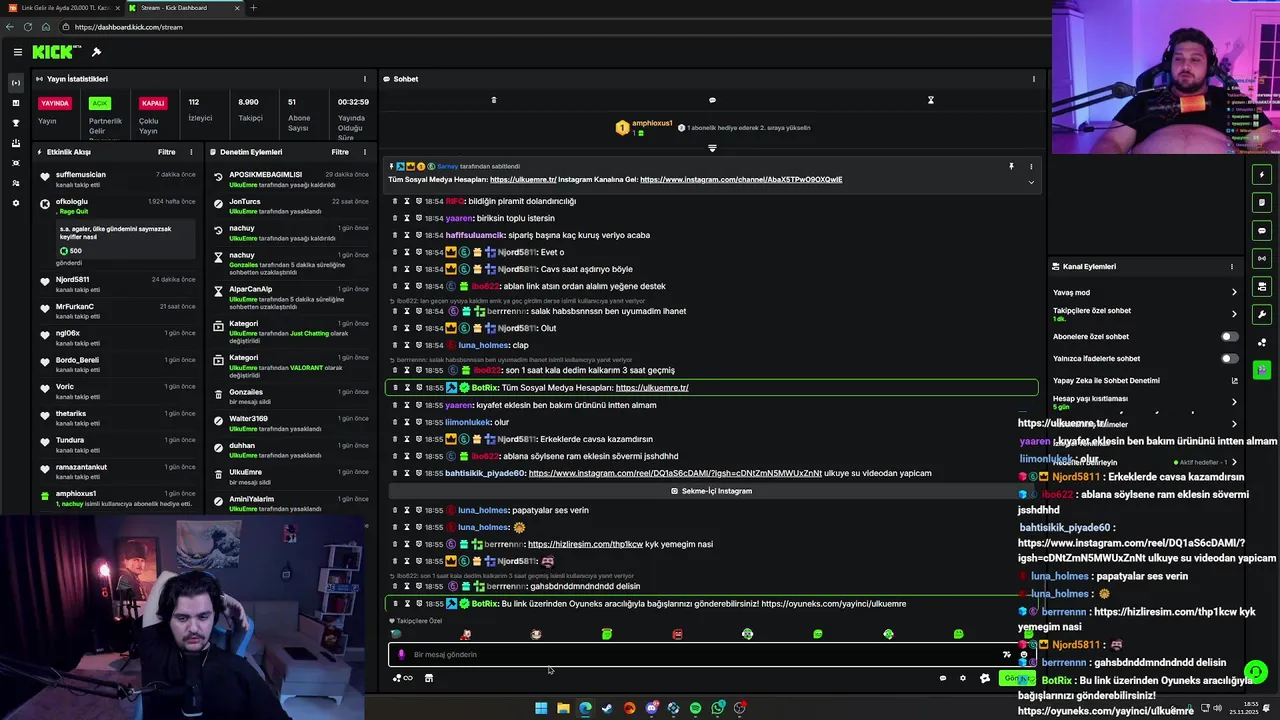Open the settings gear in the left sidebar
1280x720 pixels.
pyautogui.click(x=15, y=203)
